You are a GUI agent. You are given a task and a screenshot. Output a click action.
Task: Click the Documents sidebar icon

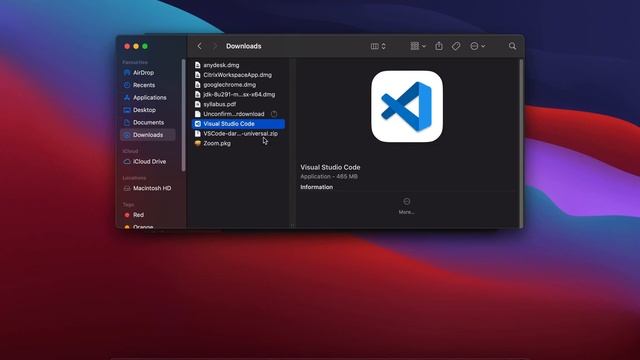tap(127, 122)
